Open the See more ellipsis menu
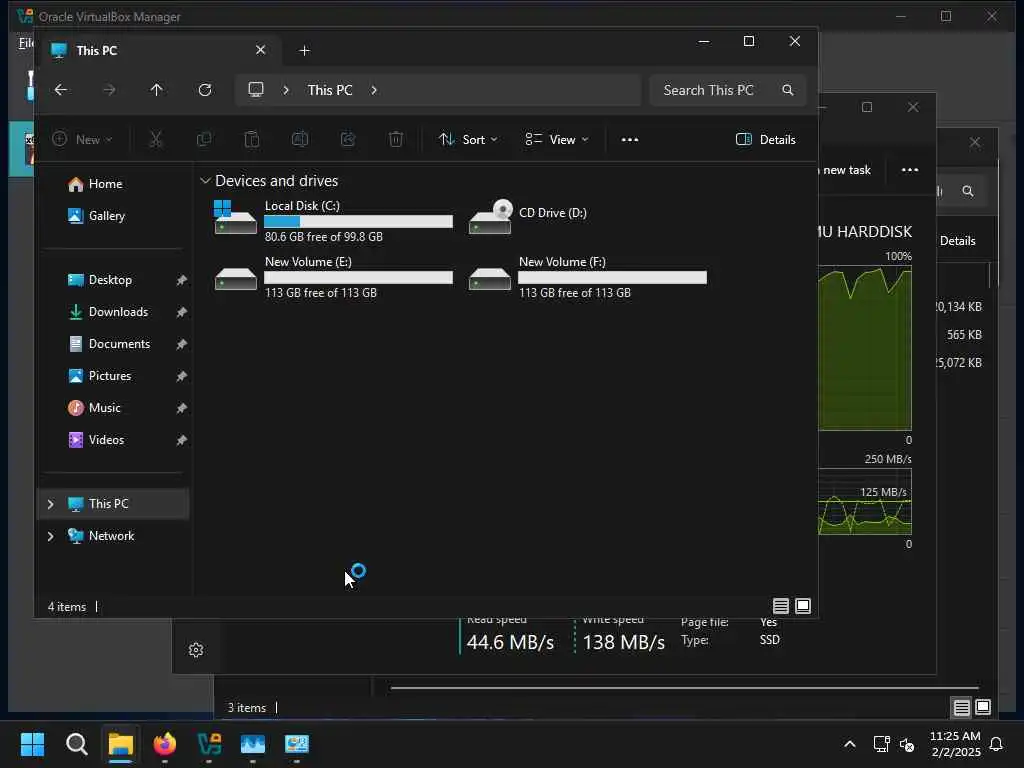 tap(630, 140)
